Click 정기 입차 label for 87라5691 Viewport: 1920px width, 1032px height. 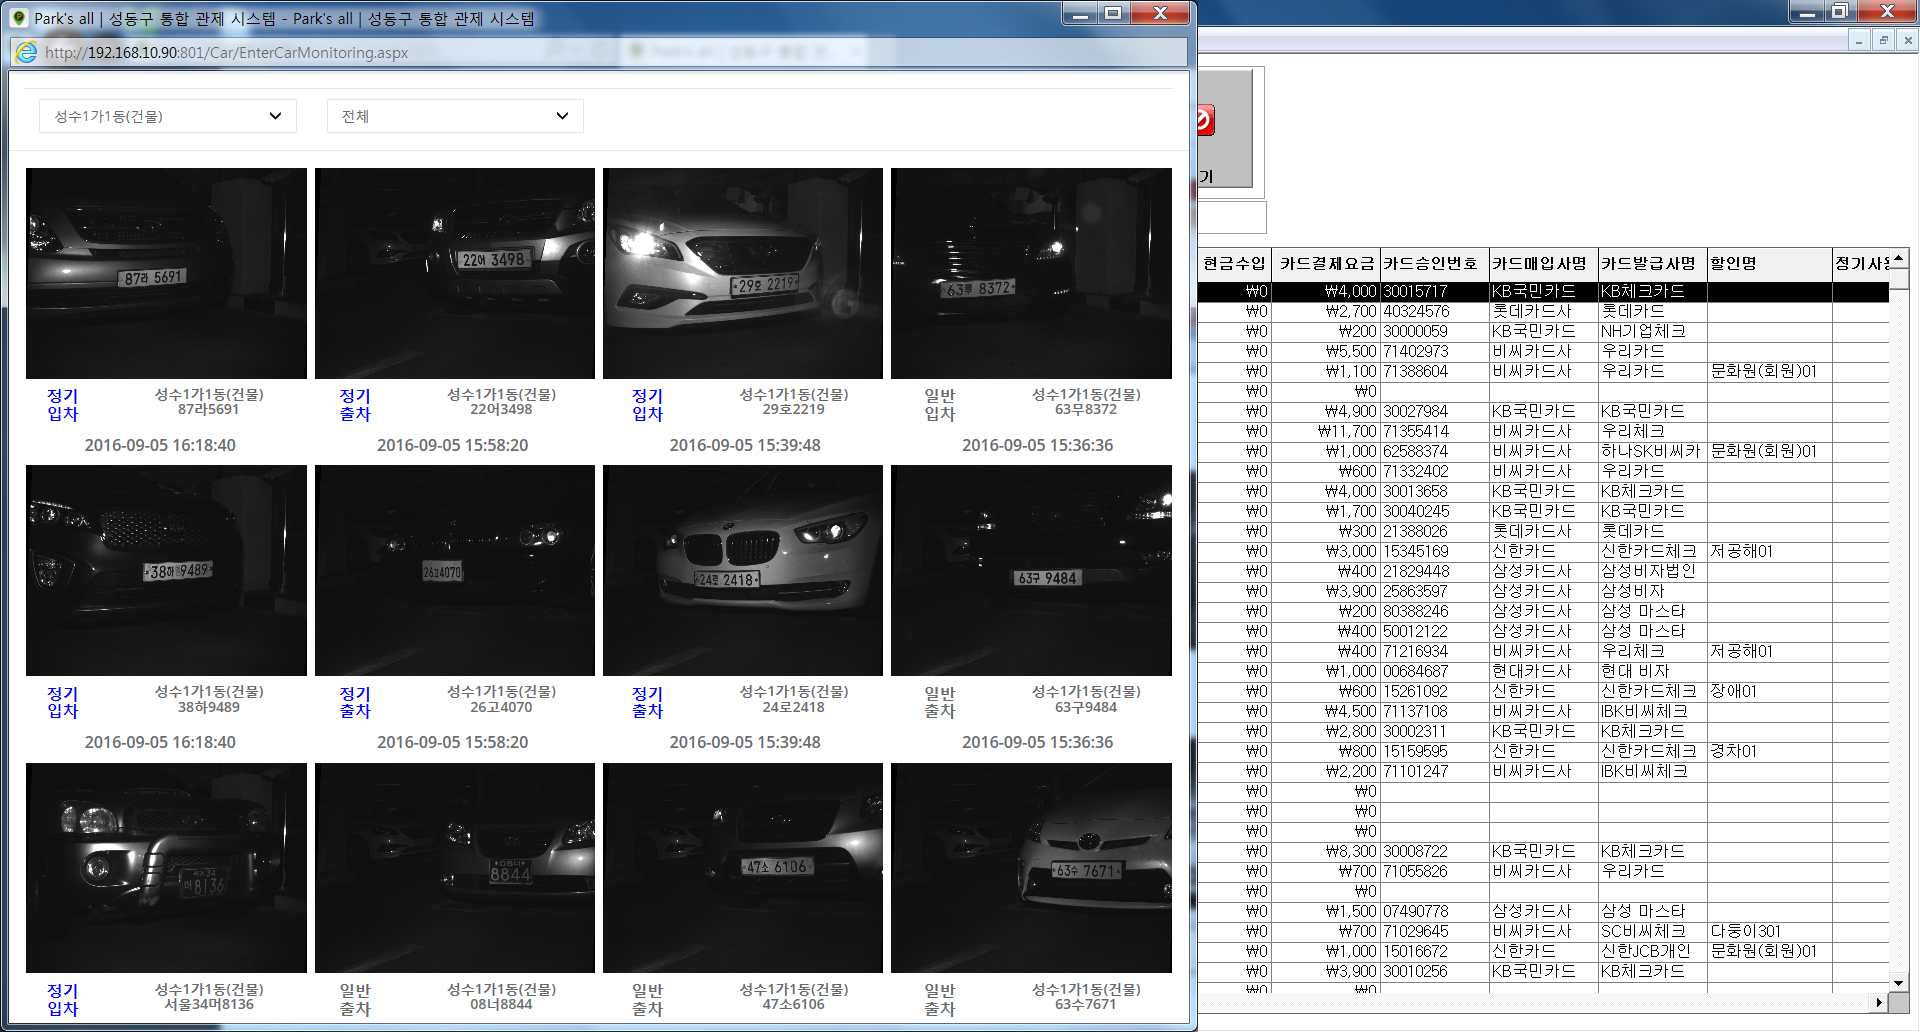tap(62, 405)
